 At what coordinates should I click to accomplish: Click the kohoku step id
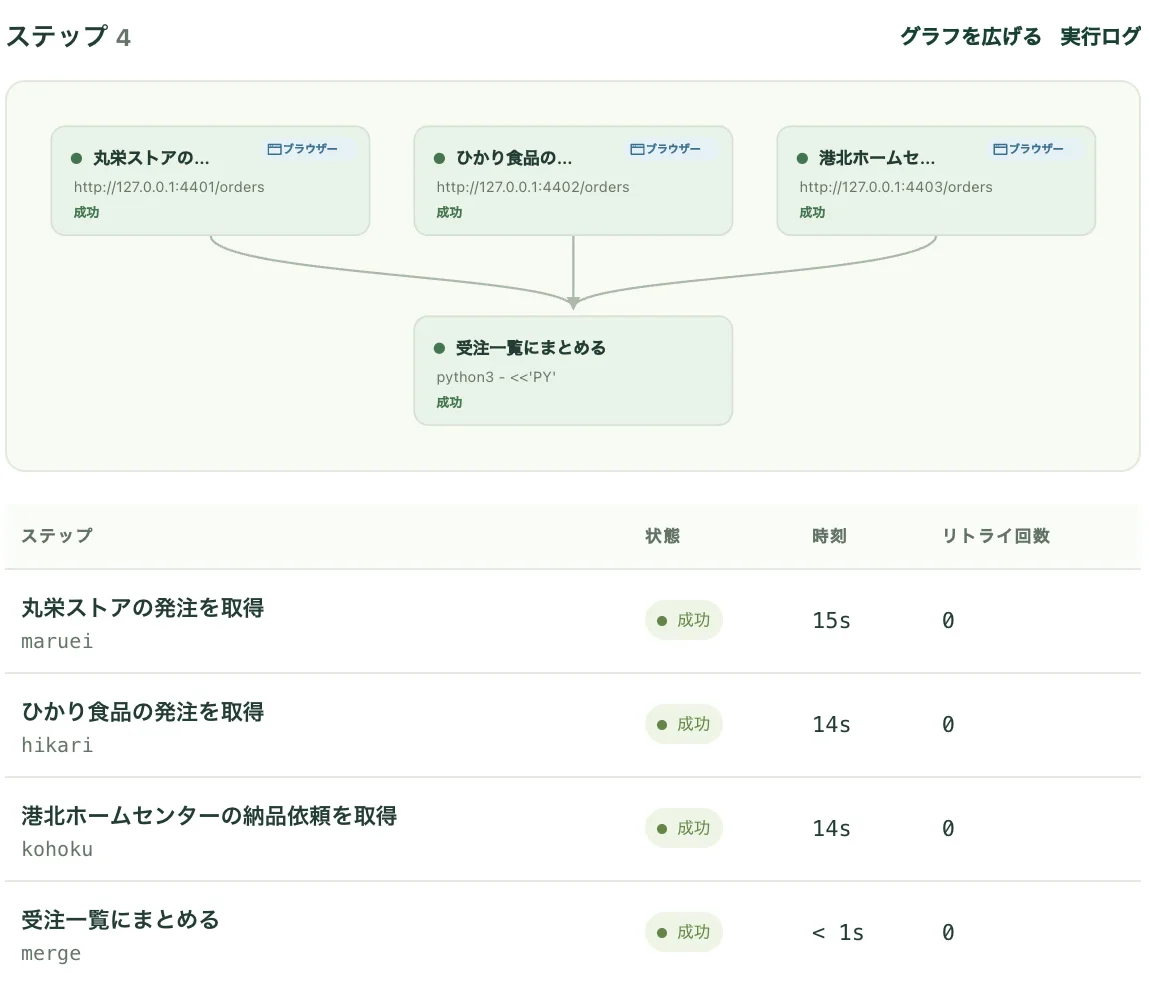pos(57,850)
